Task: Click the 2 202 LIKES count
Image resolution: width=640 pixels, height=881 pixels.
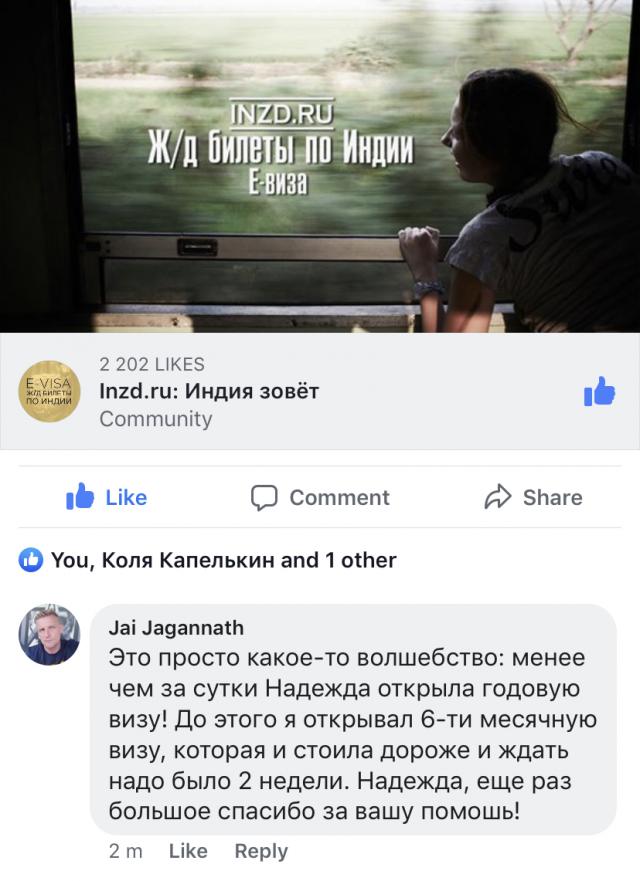Action: (x=152, y=364)
